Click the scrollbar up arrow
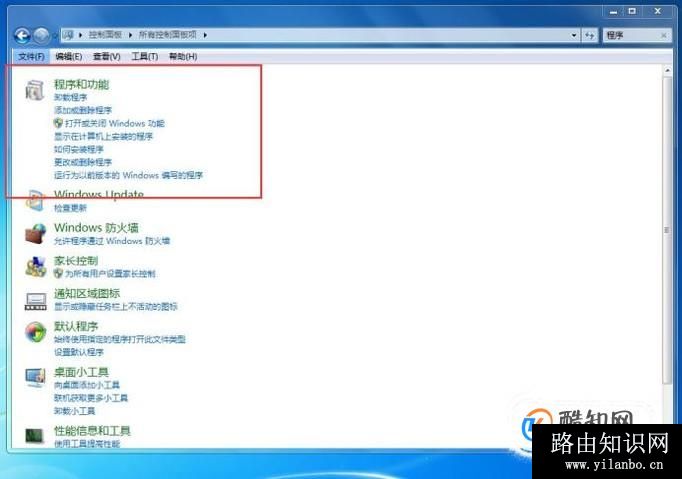 pyautogui.click(x=667, y=70)
